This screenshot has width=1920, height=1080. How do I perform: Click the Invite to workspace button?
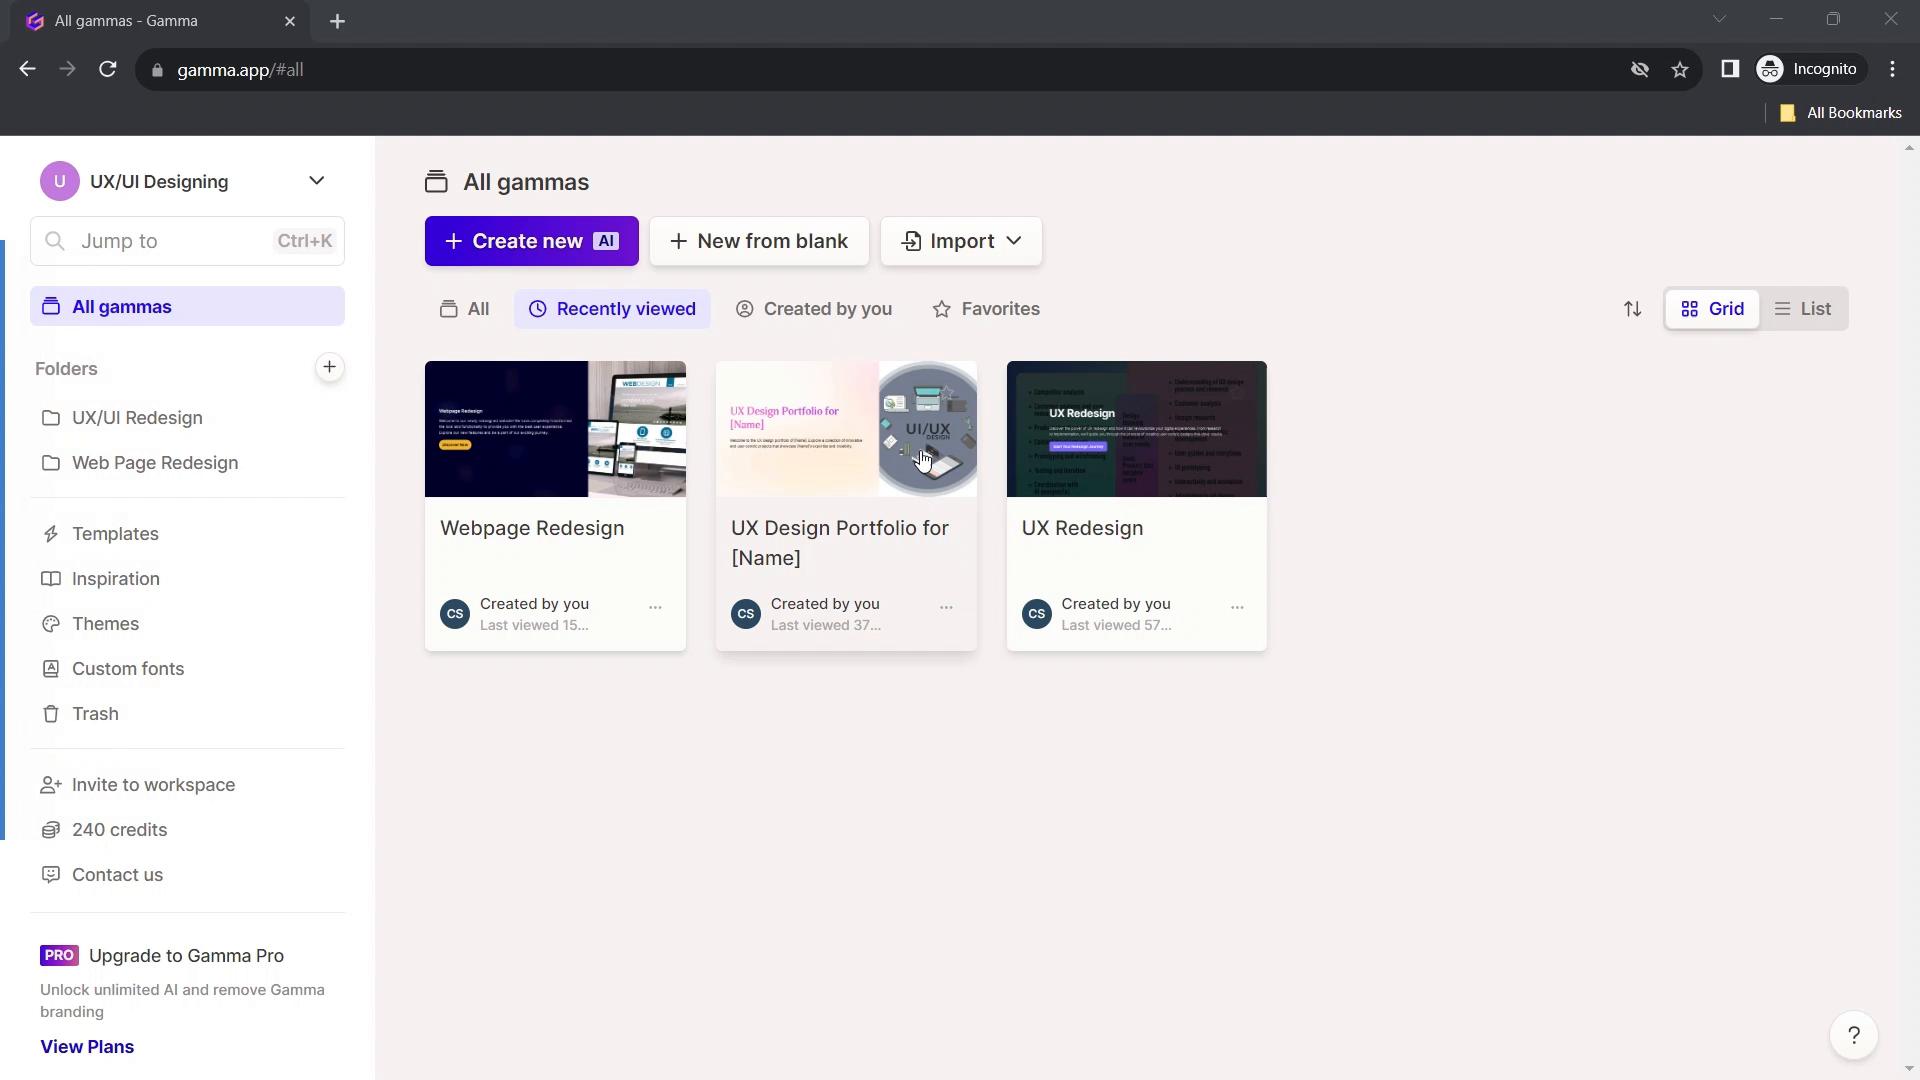point(154,785)
